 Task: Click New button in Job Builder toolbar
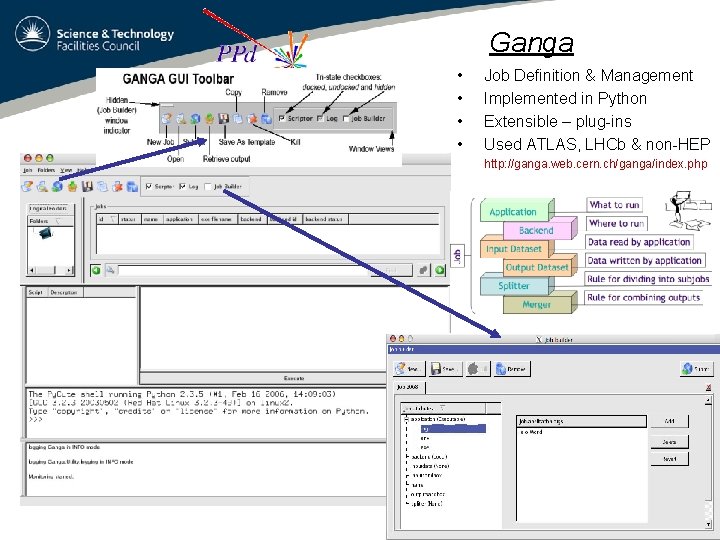[x=409, y=369]
